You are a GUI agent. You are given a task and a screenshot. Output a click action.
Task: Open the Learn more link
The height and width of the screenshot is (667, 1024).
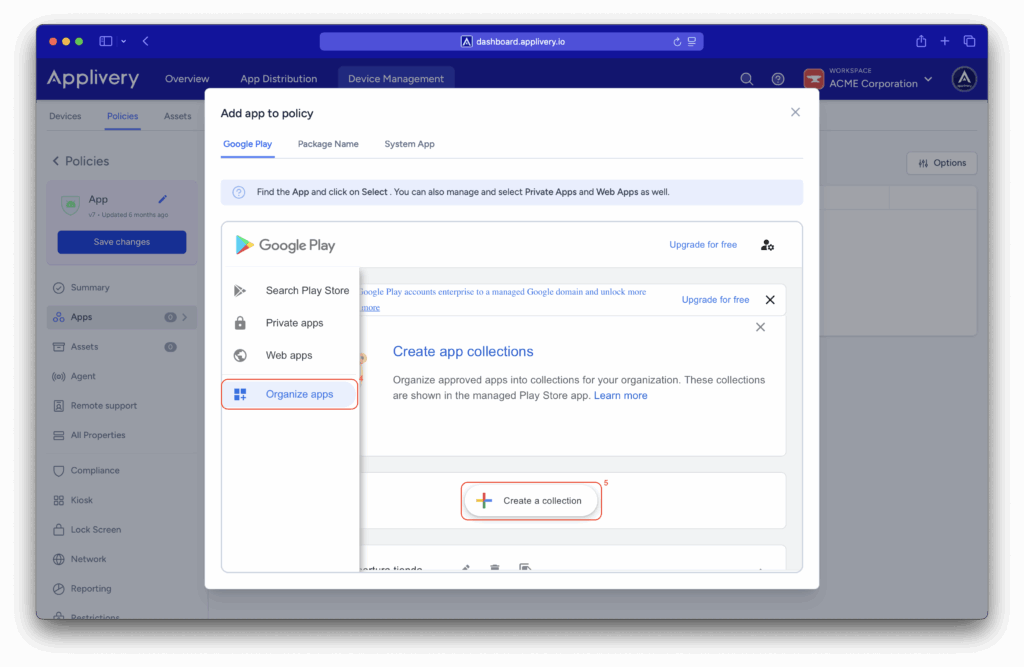click(620, 396)
